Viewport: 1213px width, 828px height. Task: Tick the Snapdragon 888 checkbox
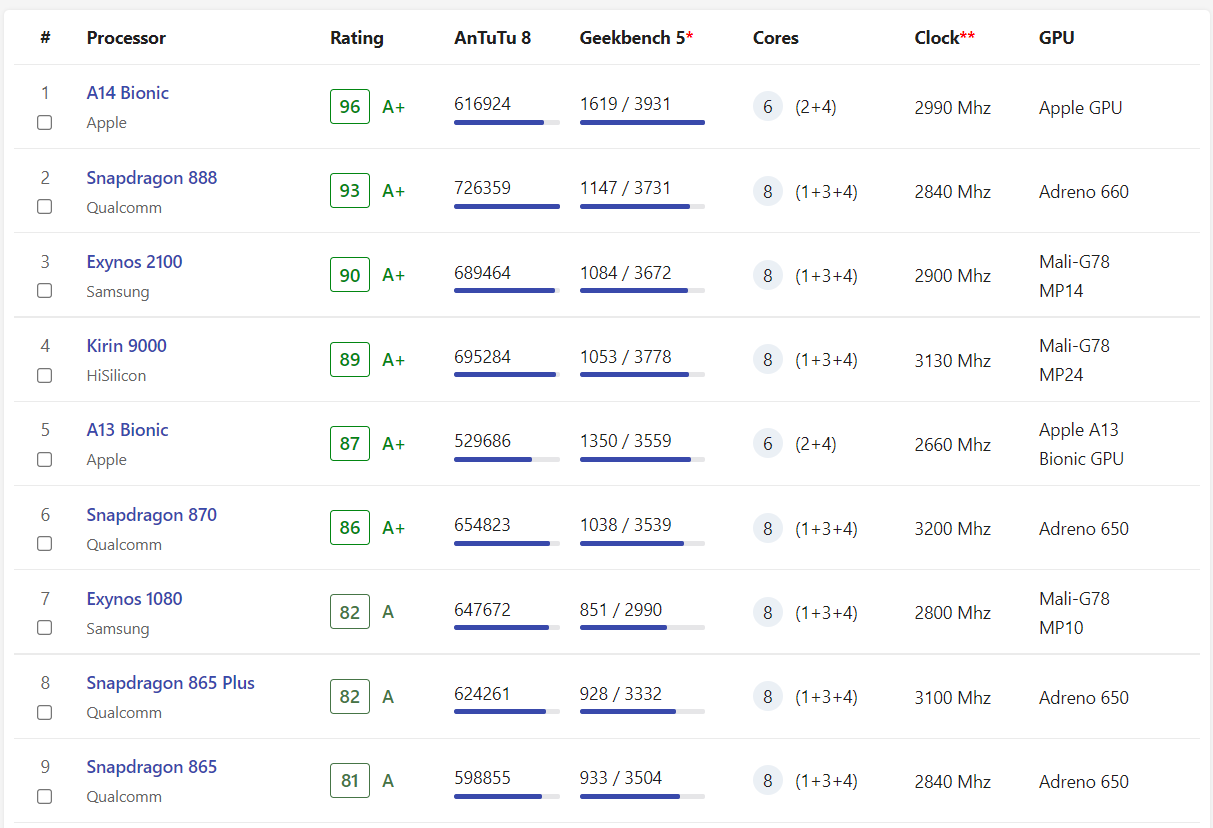tap(44, 207)
